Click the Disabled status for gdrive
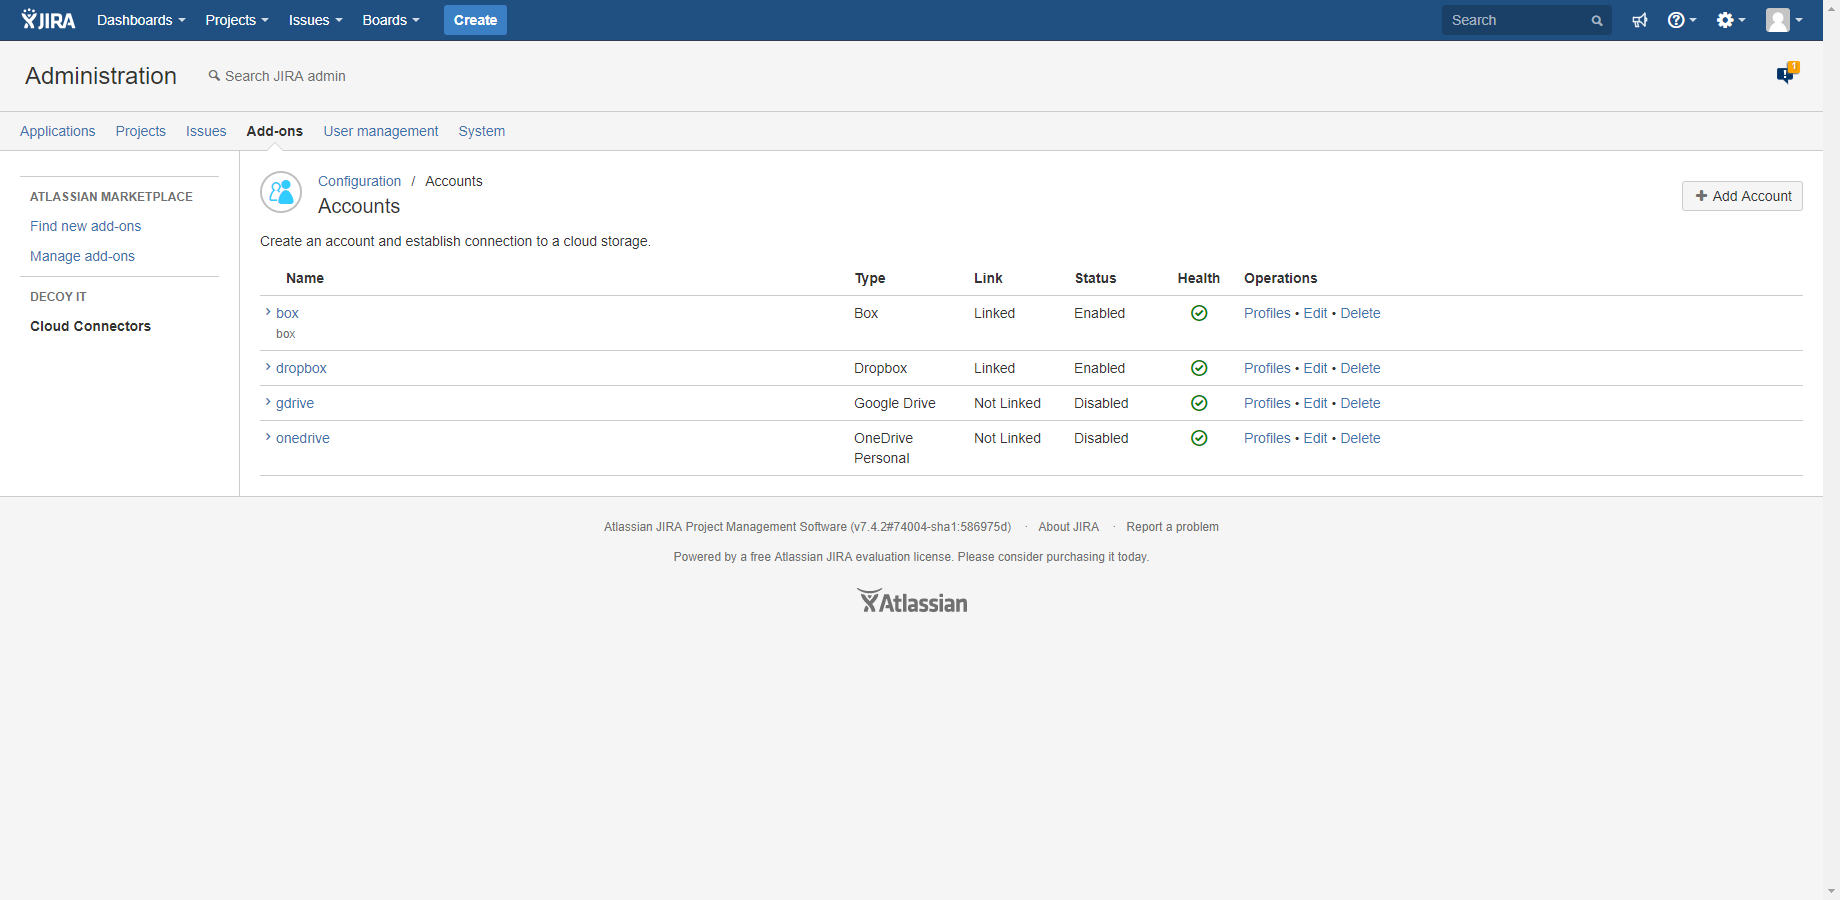Image resolution: width=1840 pixels, height=900 pixels. point(1101,403)
